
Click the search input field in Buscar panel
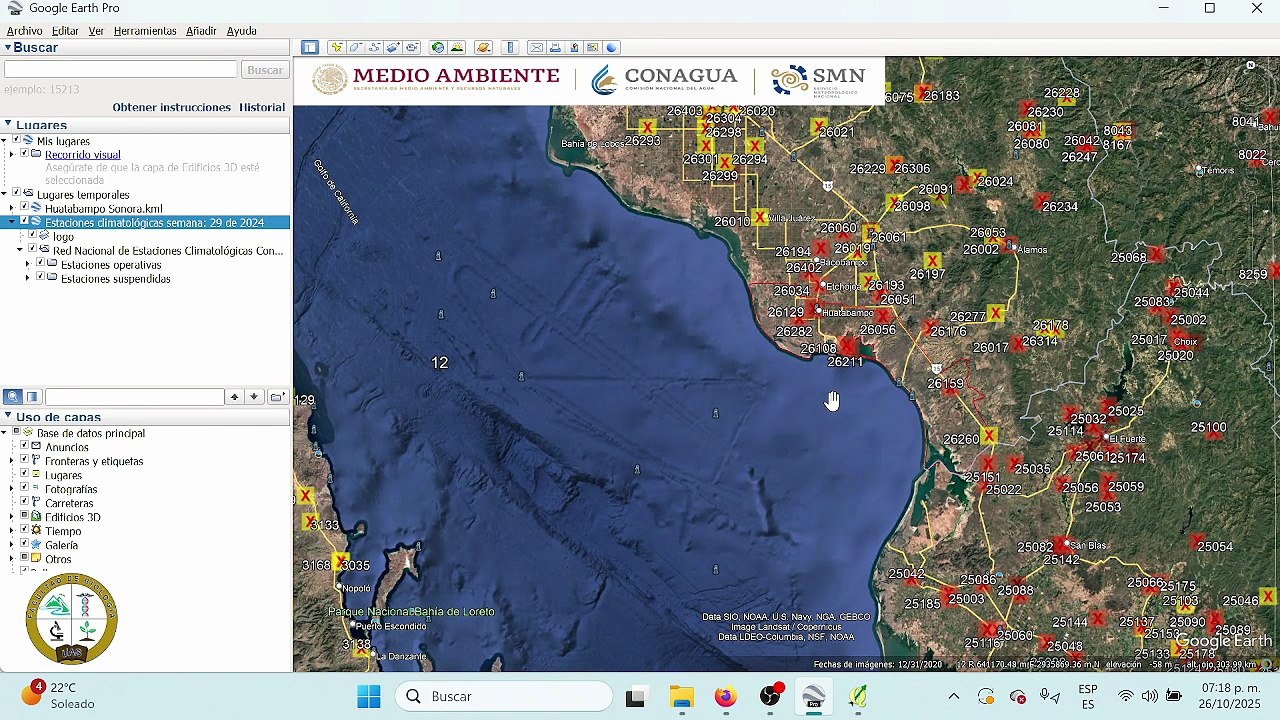click(x=120, y=69)
